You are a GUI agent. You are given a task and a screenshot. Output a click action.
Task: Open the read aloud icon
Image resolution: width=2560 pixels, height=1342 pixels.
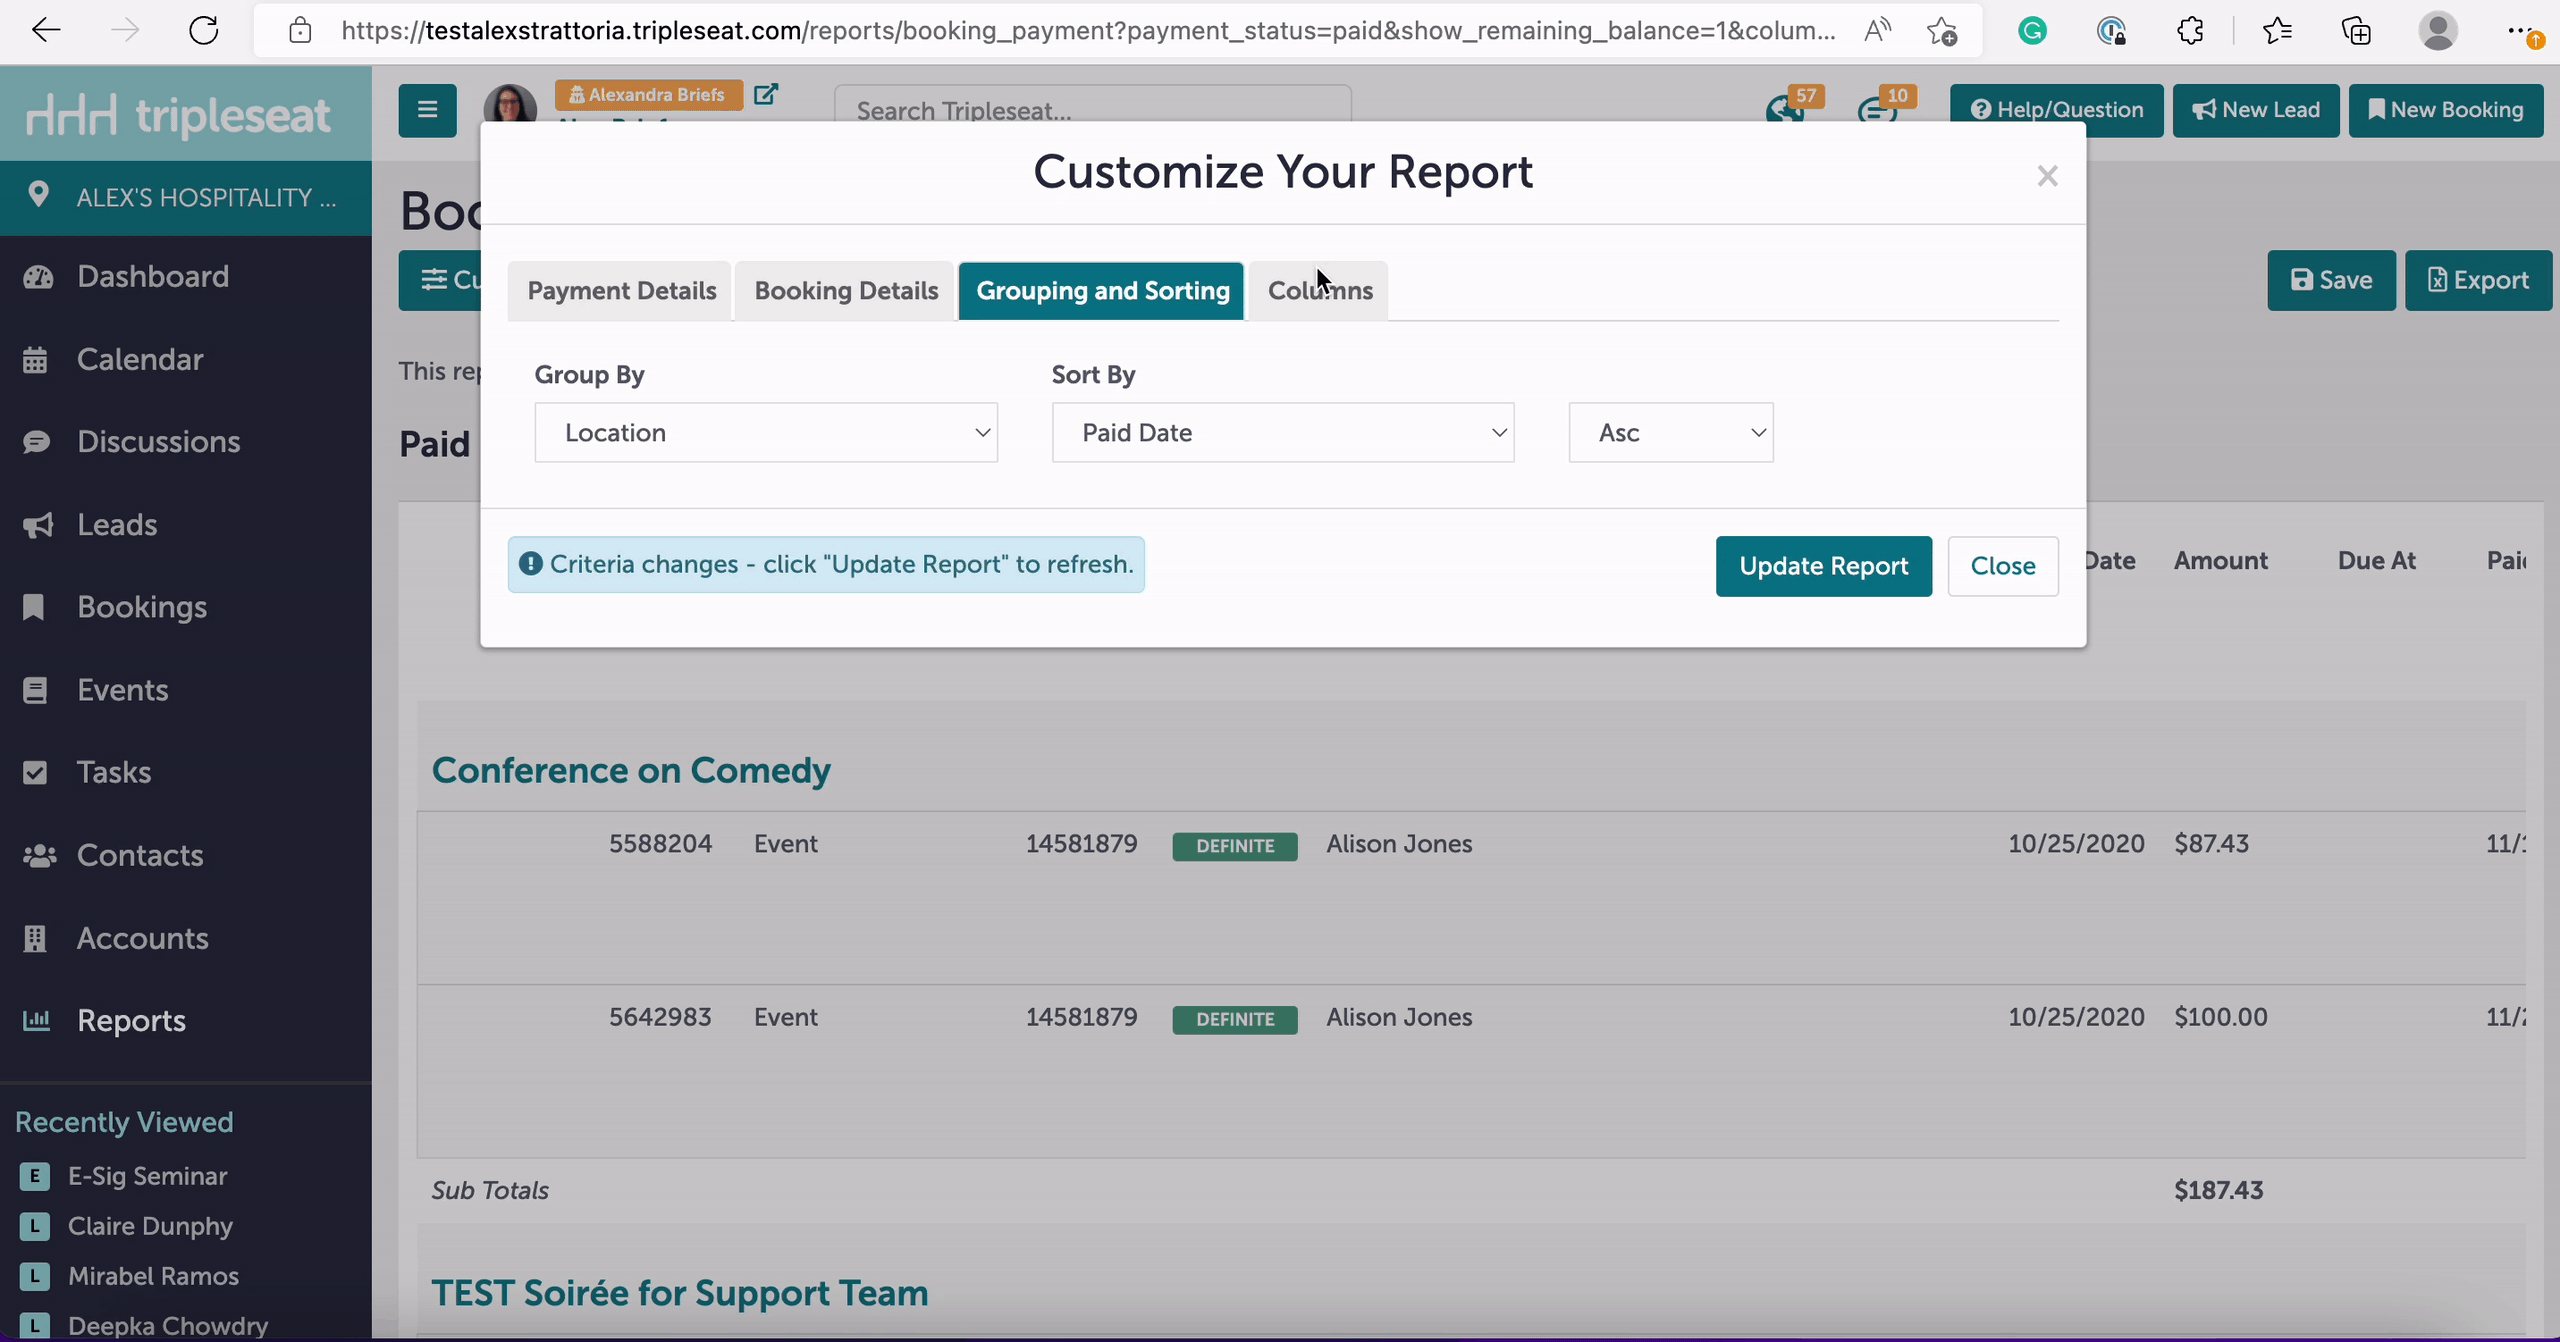(x=1878, y=31)
